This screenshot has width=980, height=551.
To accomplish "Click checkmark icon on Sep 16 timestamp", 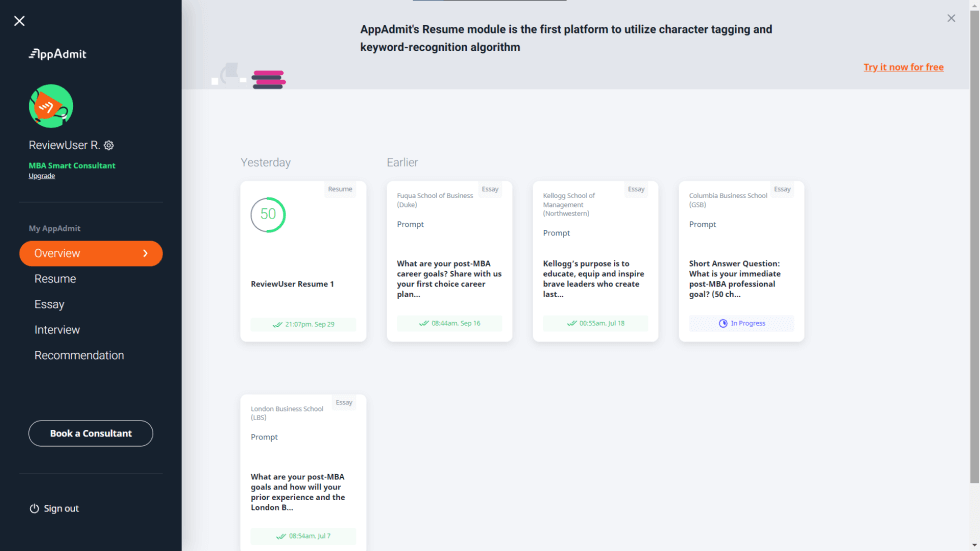I will coord(424,324).
